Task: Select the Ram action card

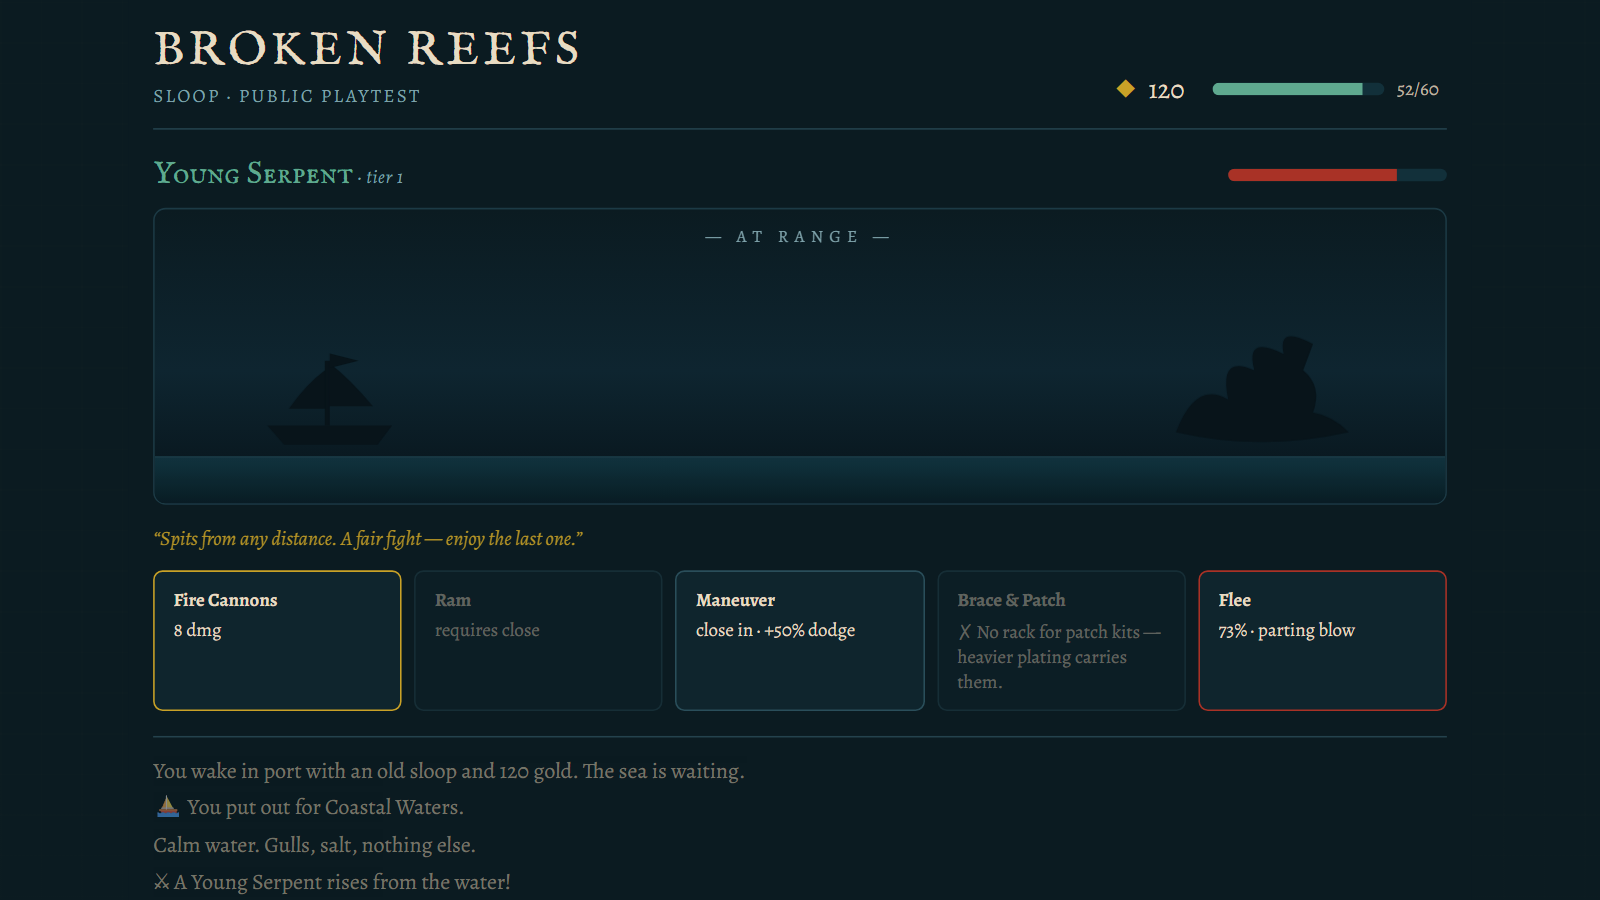Action: coord(538,640)
